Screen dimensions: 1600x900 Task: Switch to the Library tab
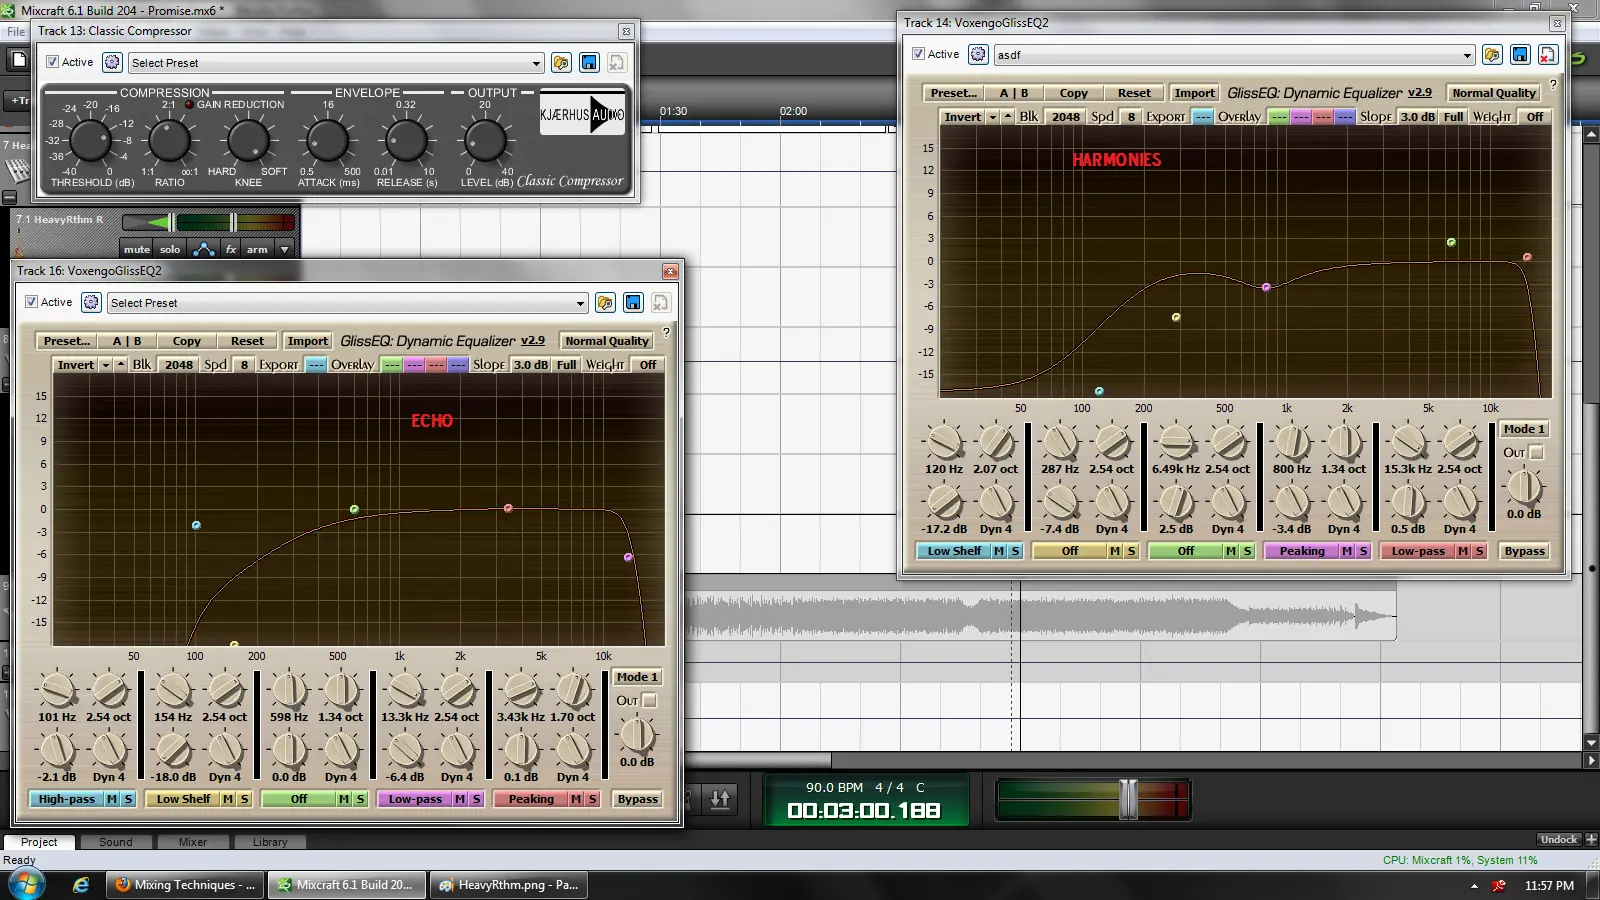[270, 842]
